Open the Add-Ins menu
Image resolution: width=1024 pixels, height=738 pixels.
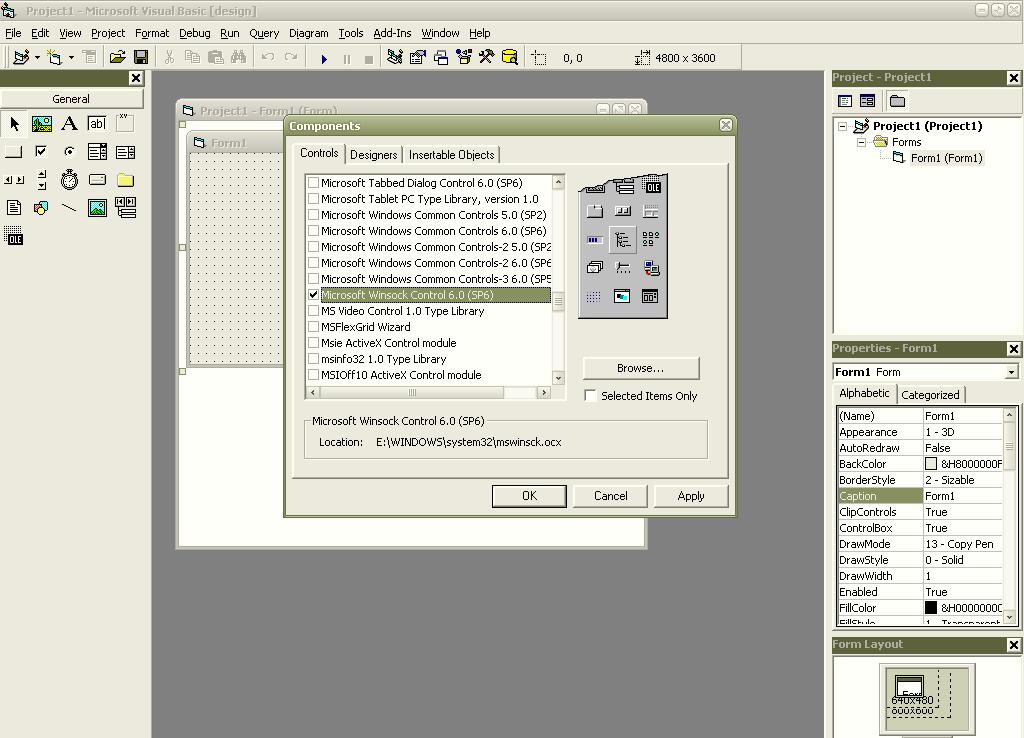point(392,33)
